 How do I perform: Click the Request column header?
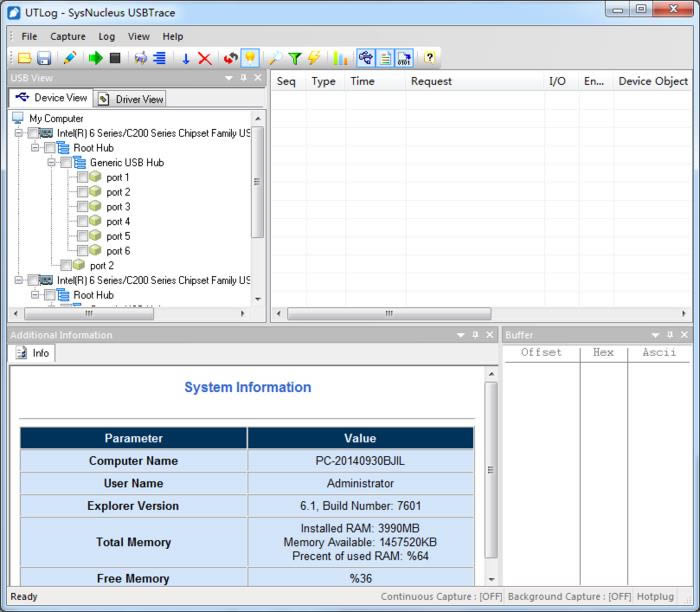point(475,81)
